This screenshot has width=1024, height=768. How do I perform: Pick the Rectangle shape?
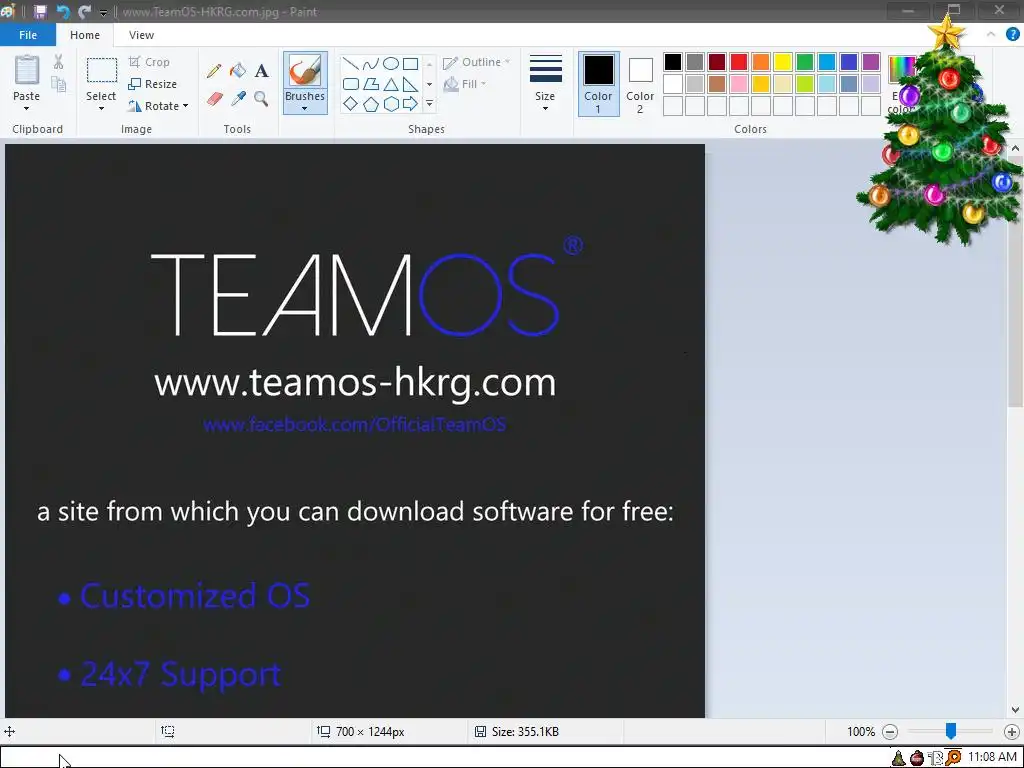click(x=410, y=63)
